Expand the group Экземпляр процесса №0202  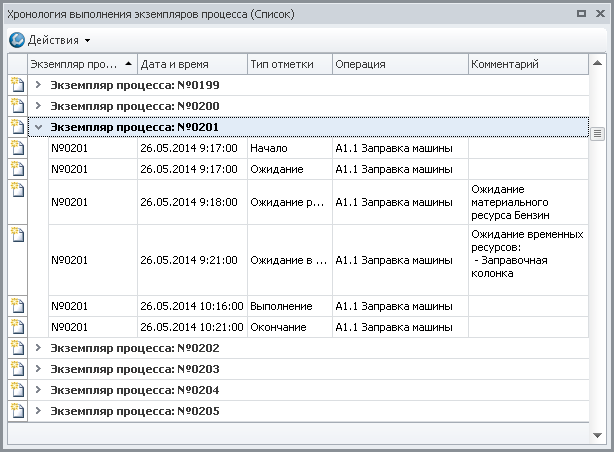coord(38,348)
